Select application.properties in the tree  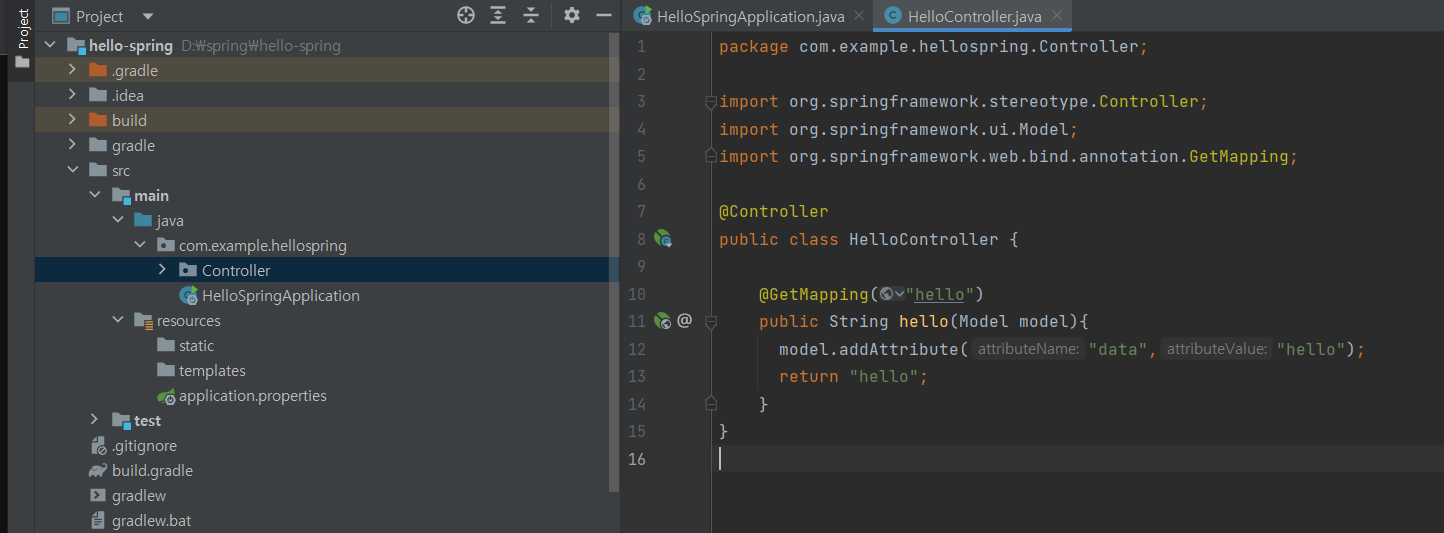click(x=253, y=396)
